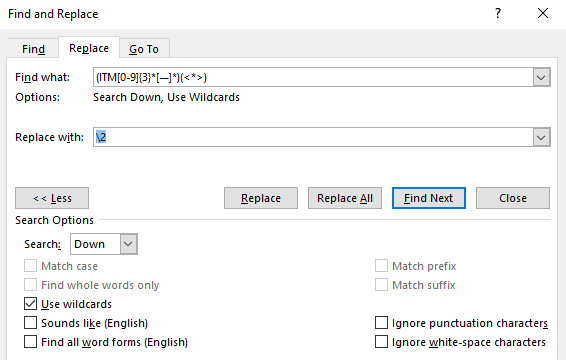Uncheck the Use wildcards checkbox
This screenshot has height=360, width=566.
(30, 304)
